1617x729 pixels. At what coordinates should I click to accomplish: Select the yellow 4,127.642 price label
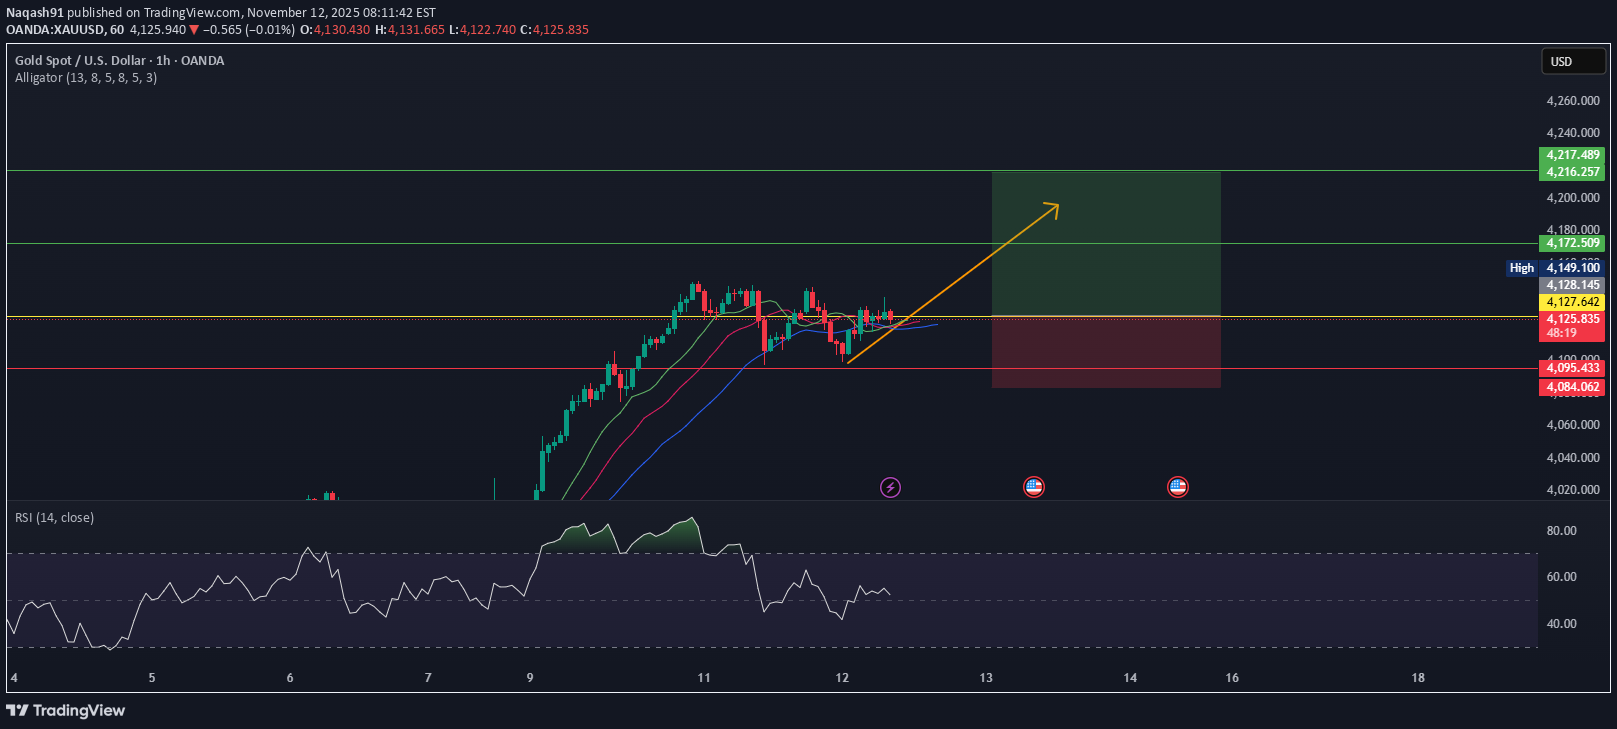tap(1572, 302)
